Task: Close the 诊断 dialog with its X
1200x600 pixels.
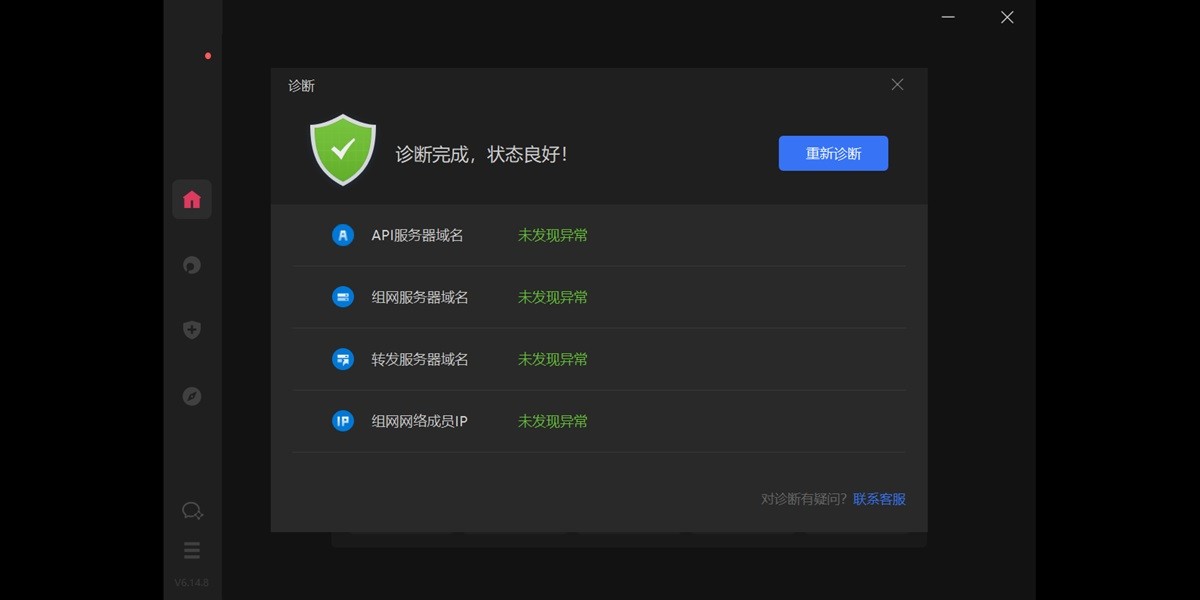Action: (x=897, y=84)
